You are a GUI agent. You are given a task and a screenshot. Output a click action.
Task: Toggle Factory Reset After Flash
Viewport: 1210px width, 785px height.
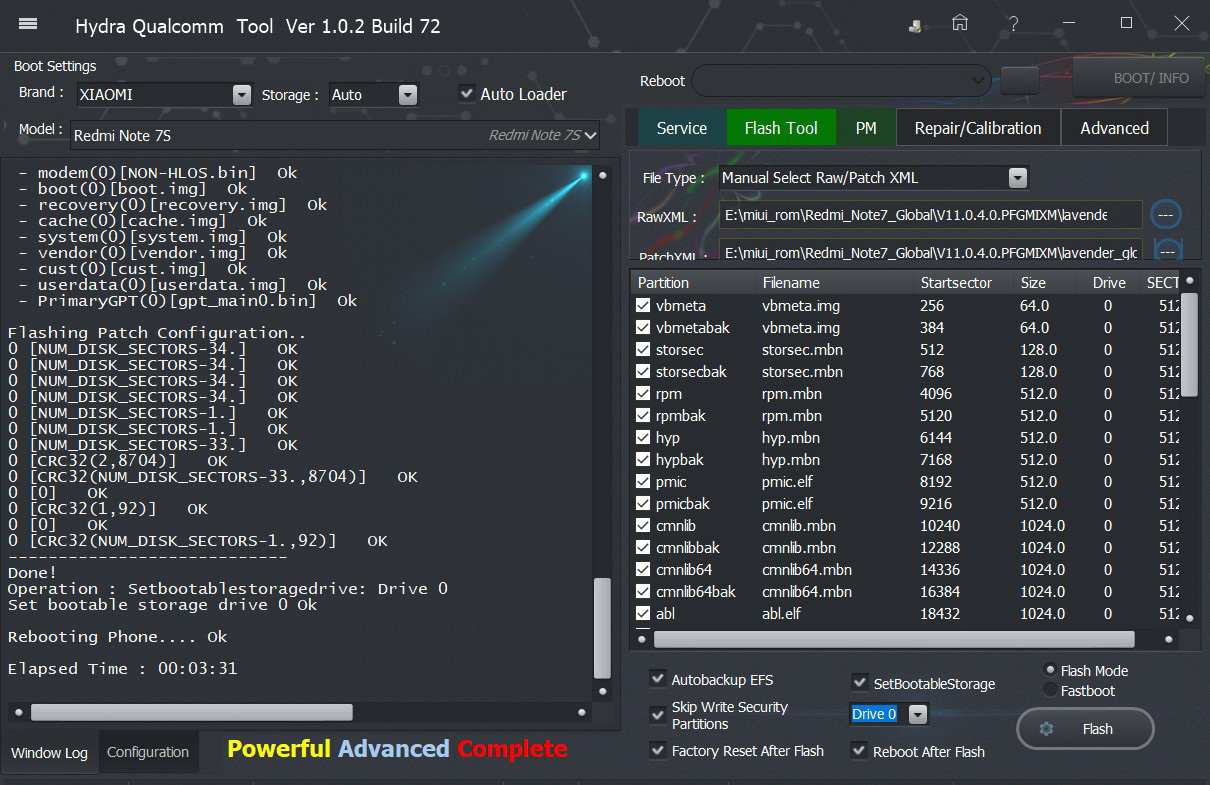click(657, 750)
